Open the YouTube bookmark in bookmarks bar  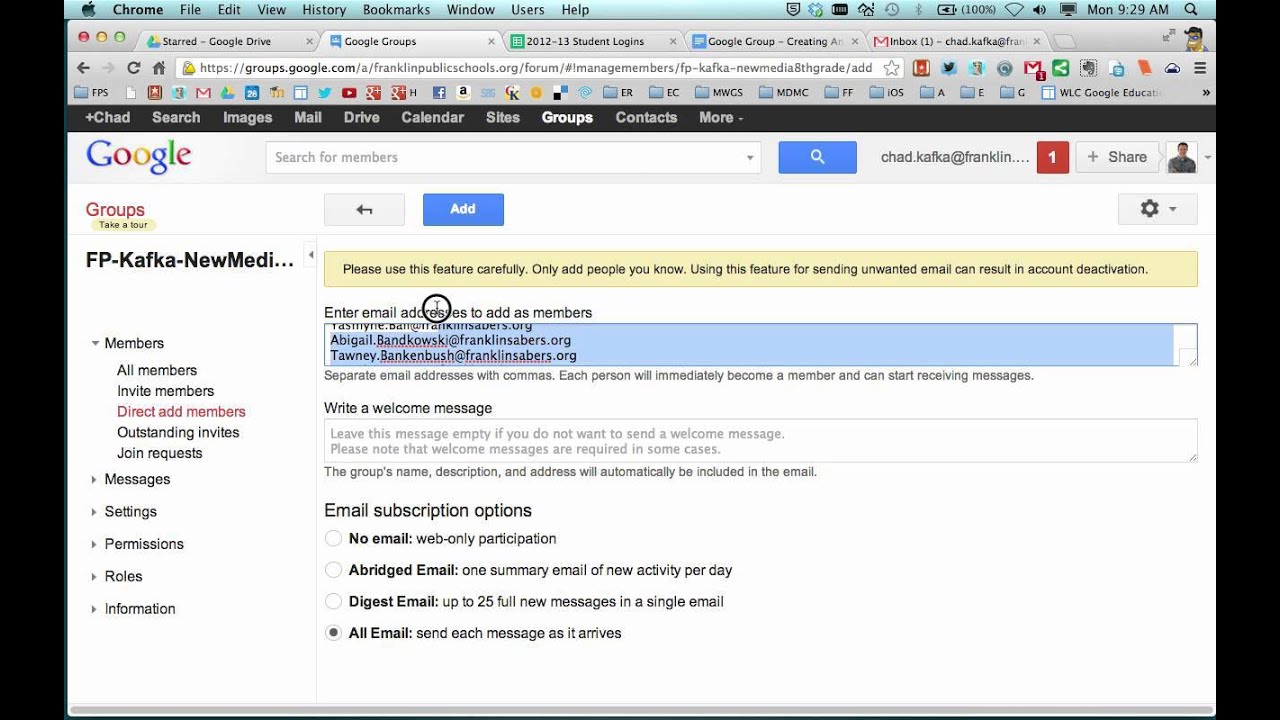click(x=348, y=93)
